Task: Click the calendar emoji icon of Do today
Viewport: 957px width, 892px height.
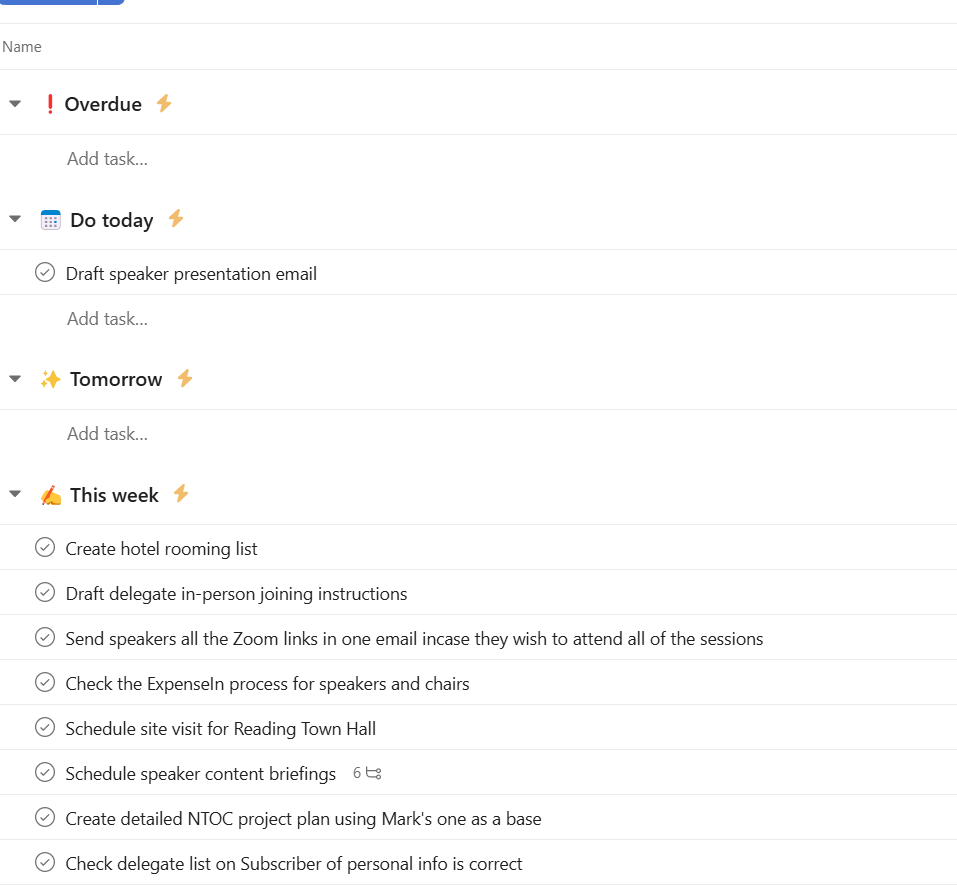Action: click(51, 220)
